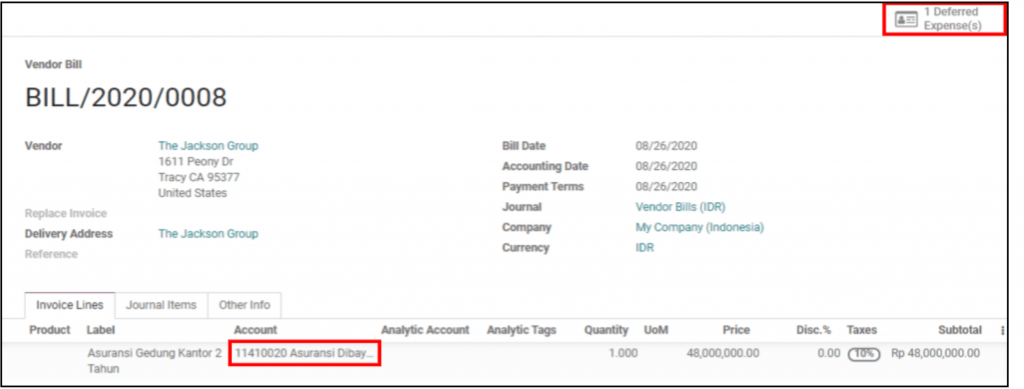Click the 10% tax tag
Viewport: 1024px width, 389px height.
tap(863, 354)
